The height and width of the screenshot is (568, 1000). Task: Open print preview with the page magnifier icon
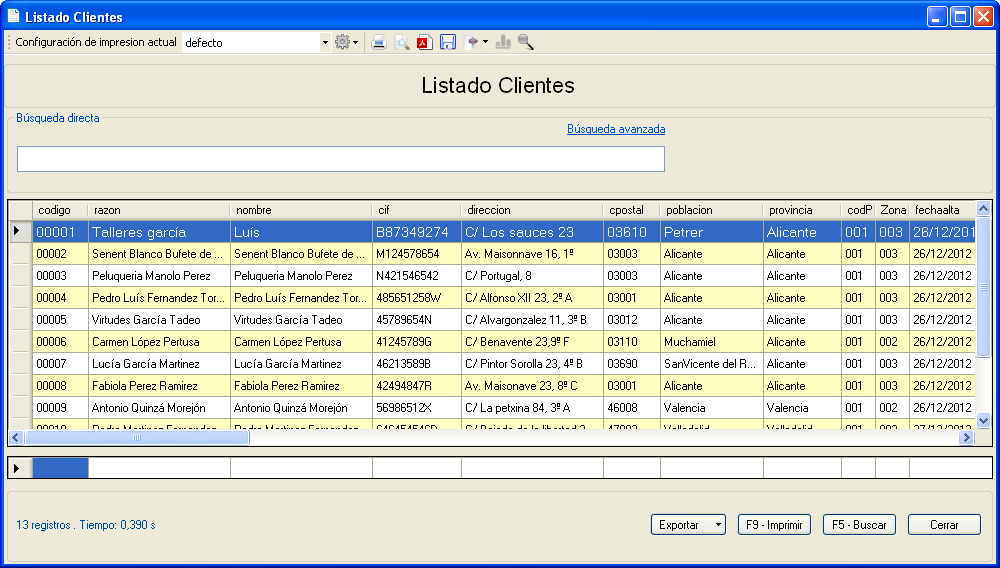tap(402, 42)
